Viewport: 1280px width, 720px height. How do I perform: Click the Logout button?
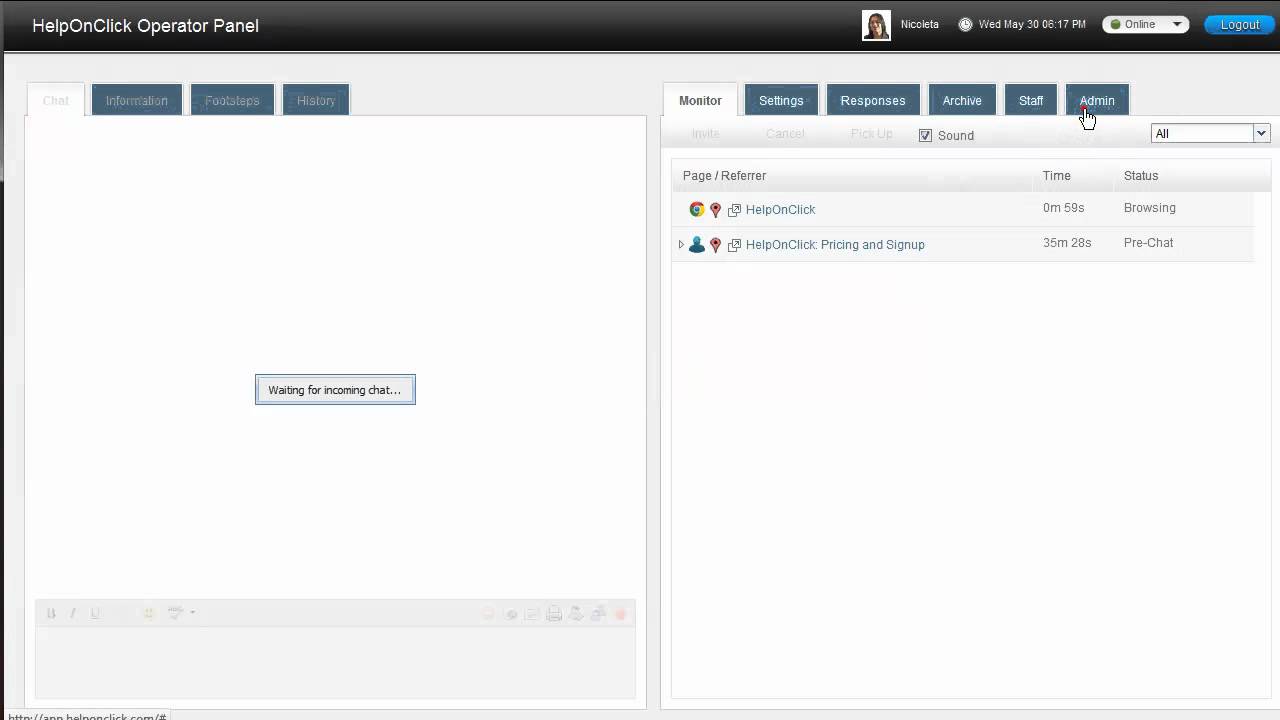1240,25
